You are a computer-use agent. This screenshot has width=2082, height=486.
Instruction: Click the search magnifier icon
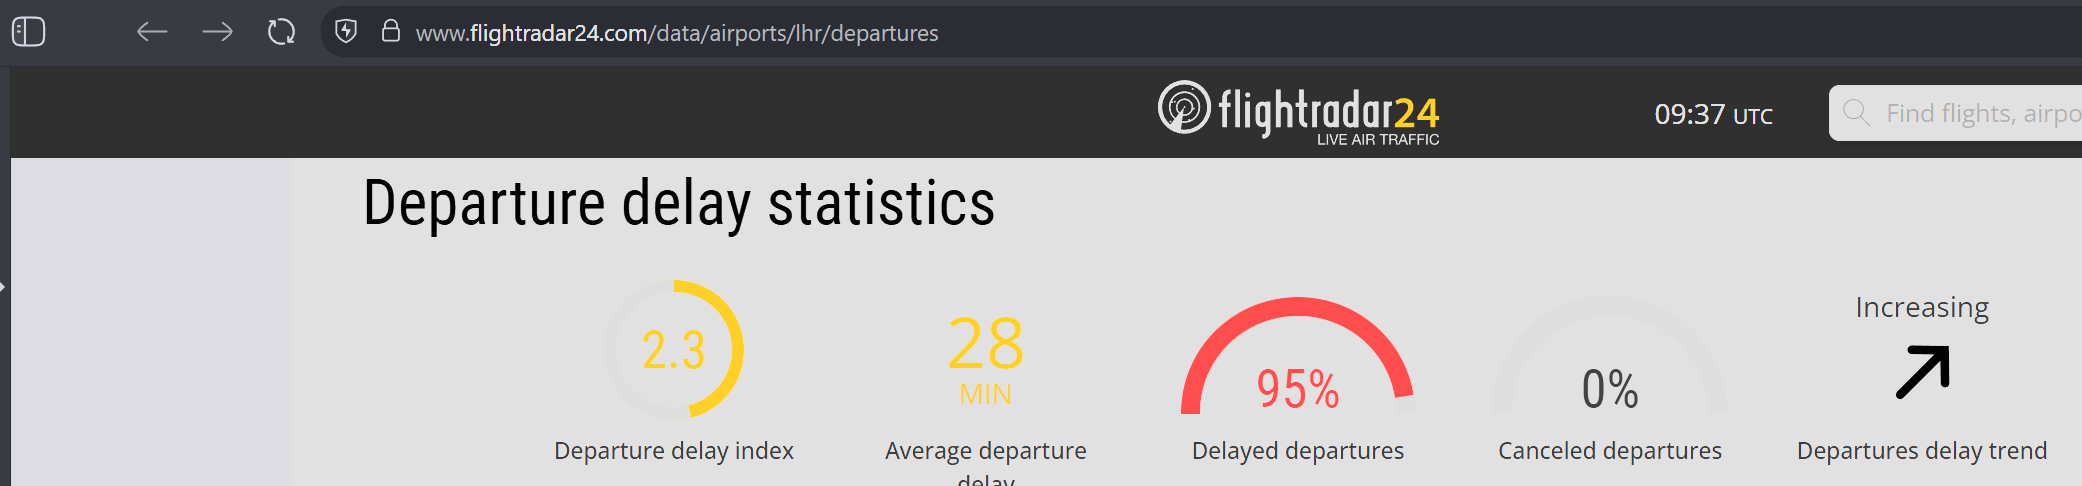pos(1856,112)
